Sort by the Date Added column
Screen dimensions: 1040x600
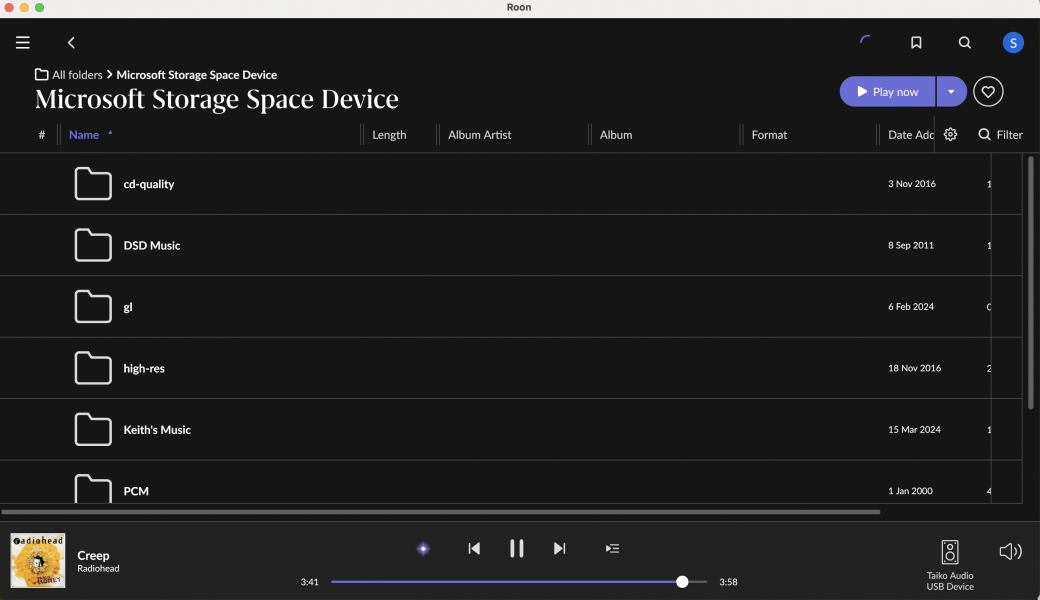(x=910, y=135)
